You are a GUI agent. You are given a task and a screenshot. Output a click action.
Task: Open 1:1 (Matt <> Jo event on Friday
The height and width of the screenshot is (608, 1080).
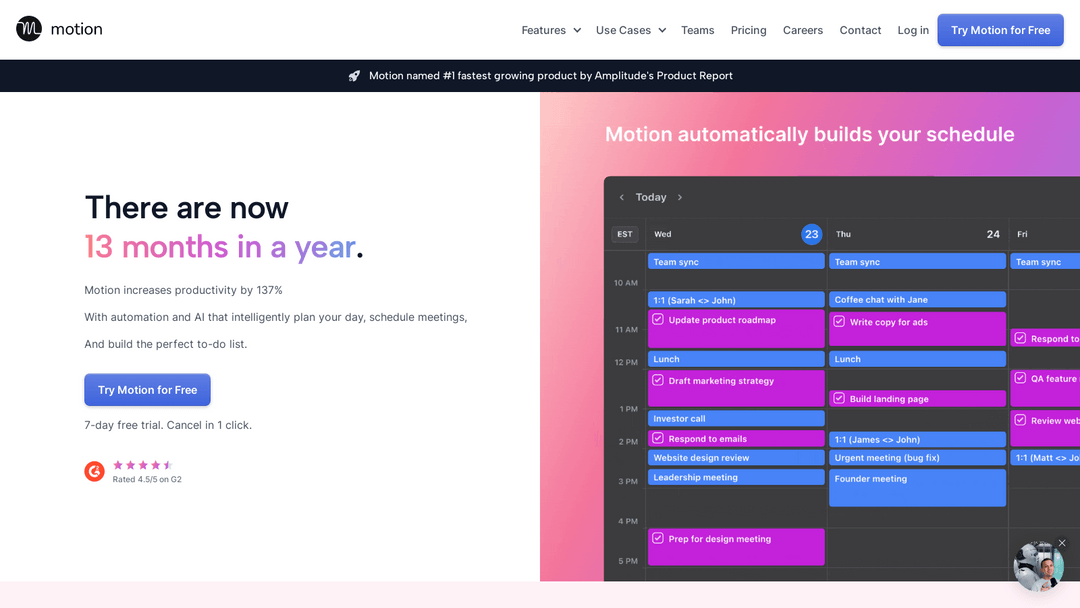pos(1045,457)
